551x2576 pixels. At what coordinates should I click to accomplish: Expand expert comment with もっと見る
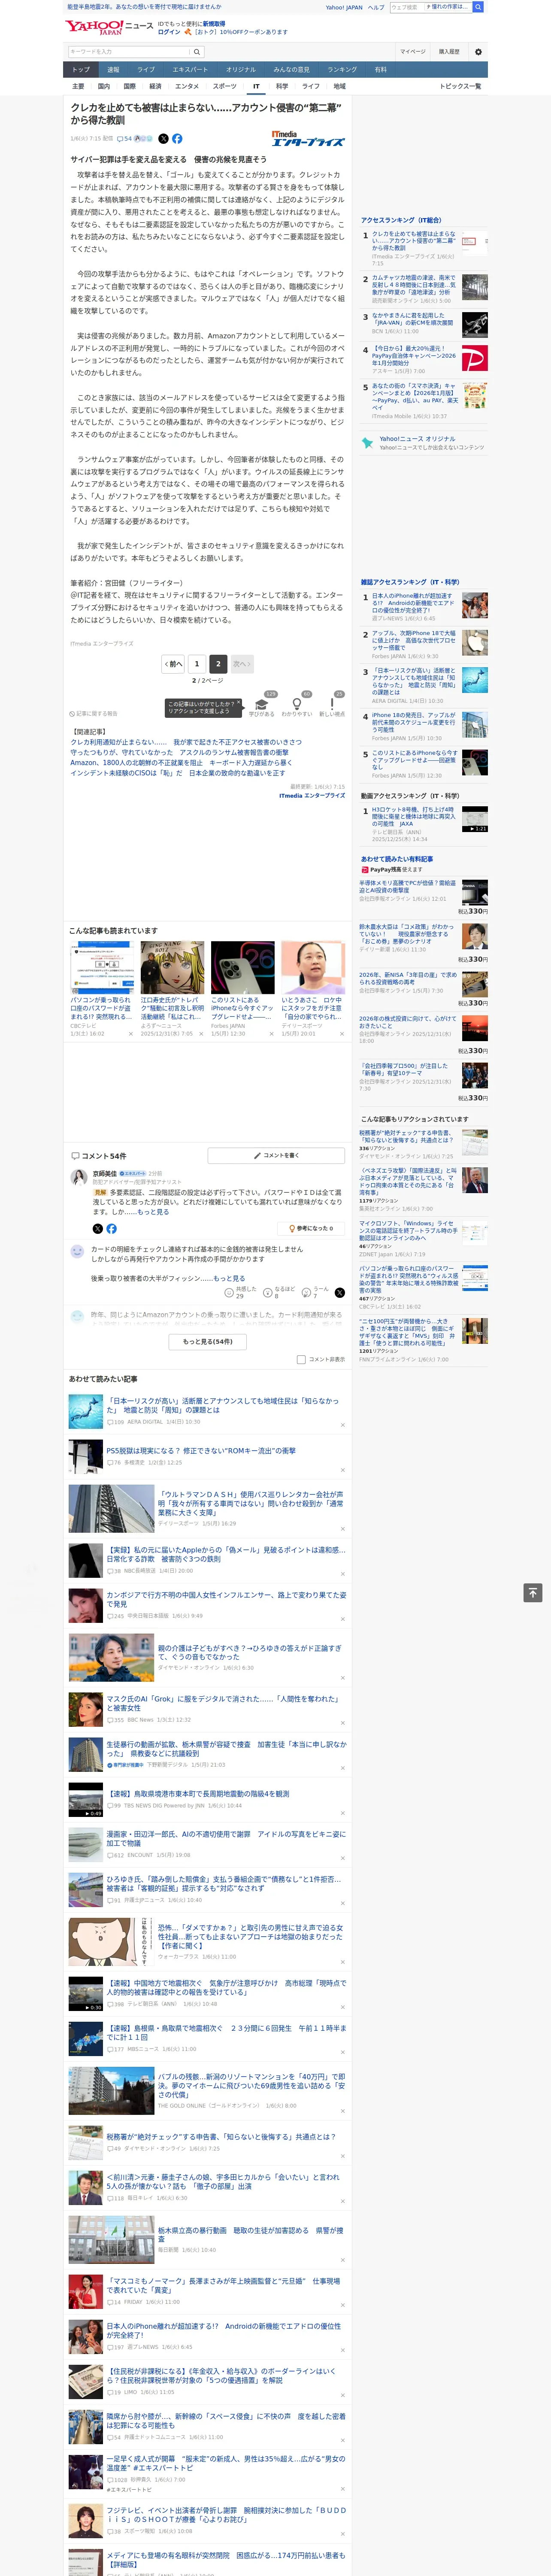(153, 1212)
